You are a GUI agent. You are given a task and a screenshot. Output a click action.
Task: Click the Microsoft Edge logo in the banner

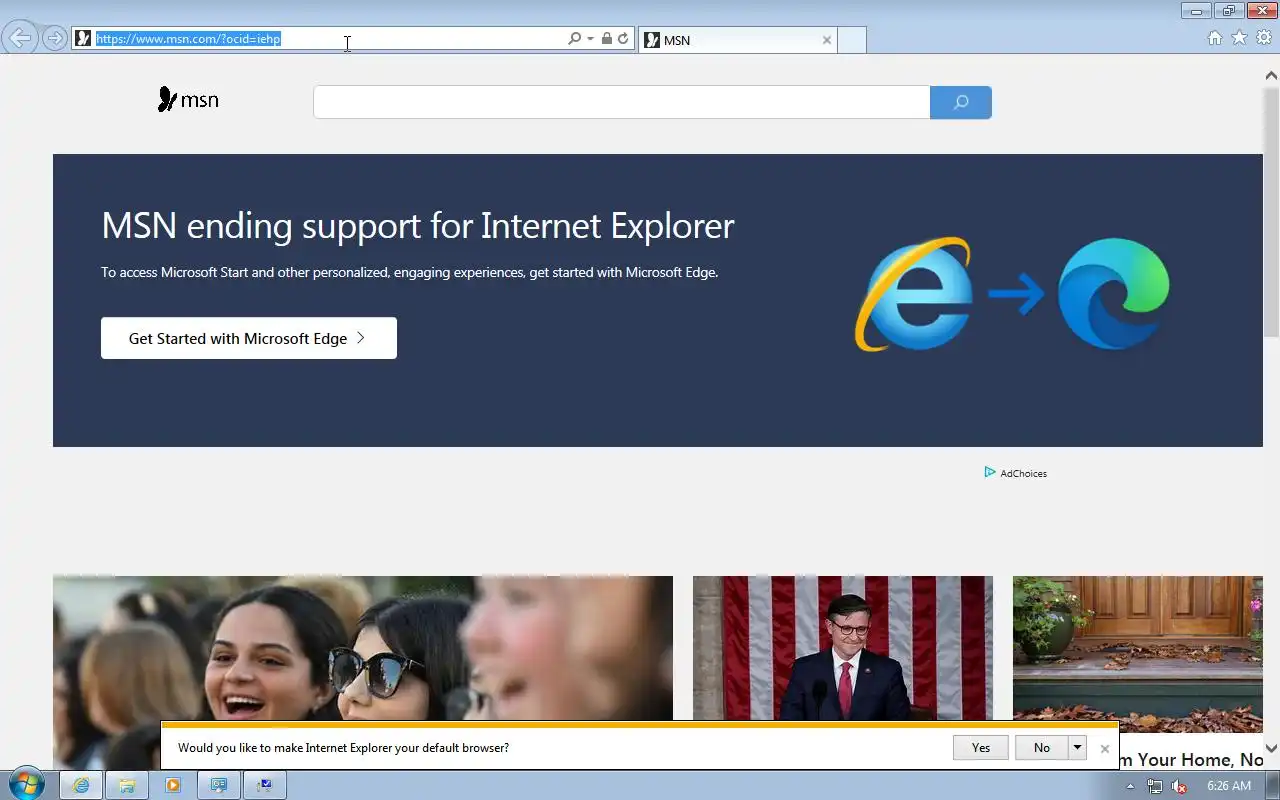[x=1114, y=294]
